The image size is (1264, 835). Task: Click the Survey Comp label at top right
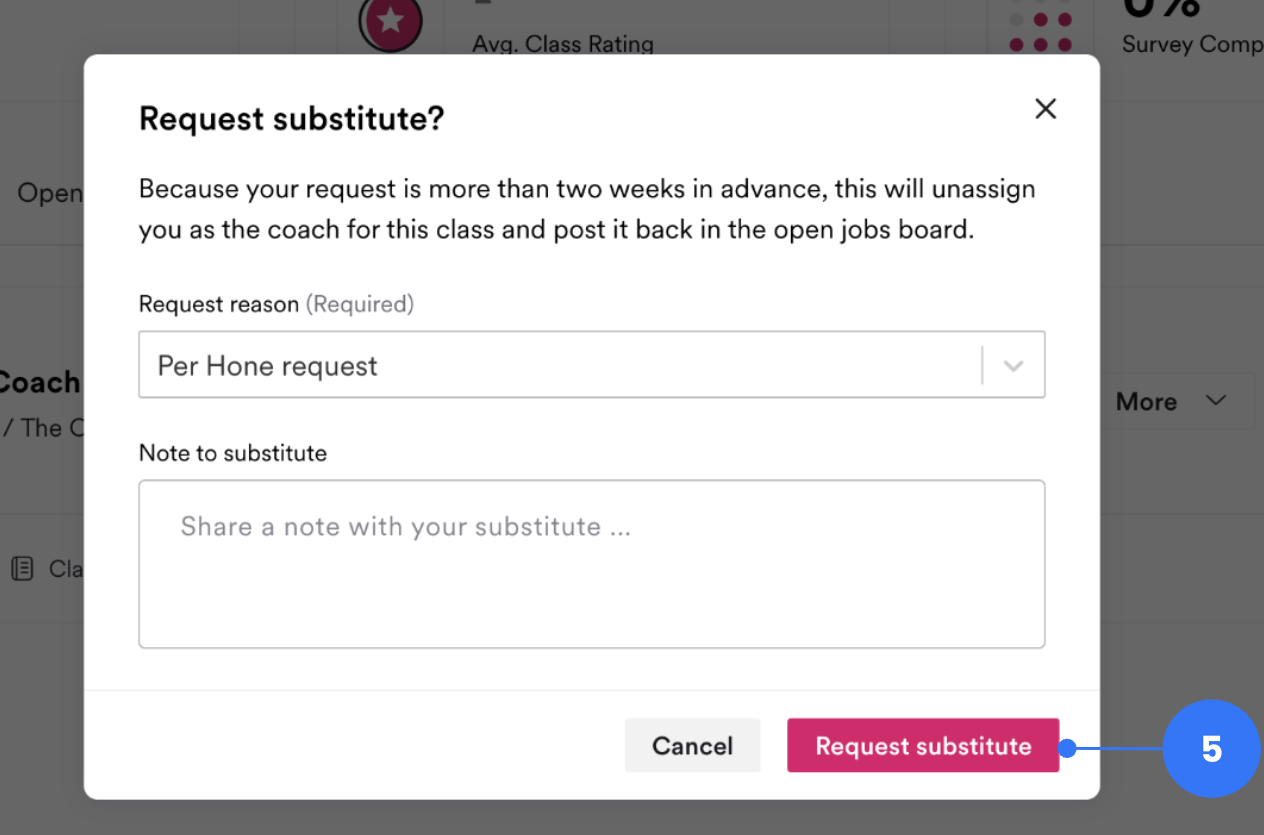point(1193,45)
